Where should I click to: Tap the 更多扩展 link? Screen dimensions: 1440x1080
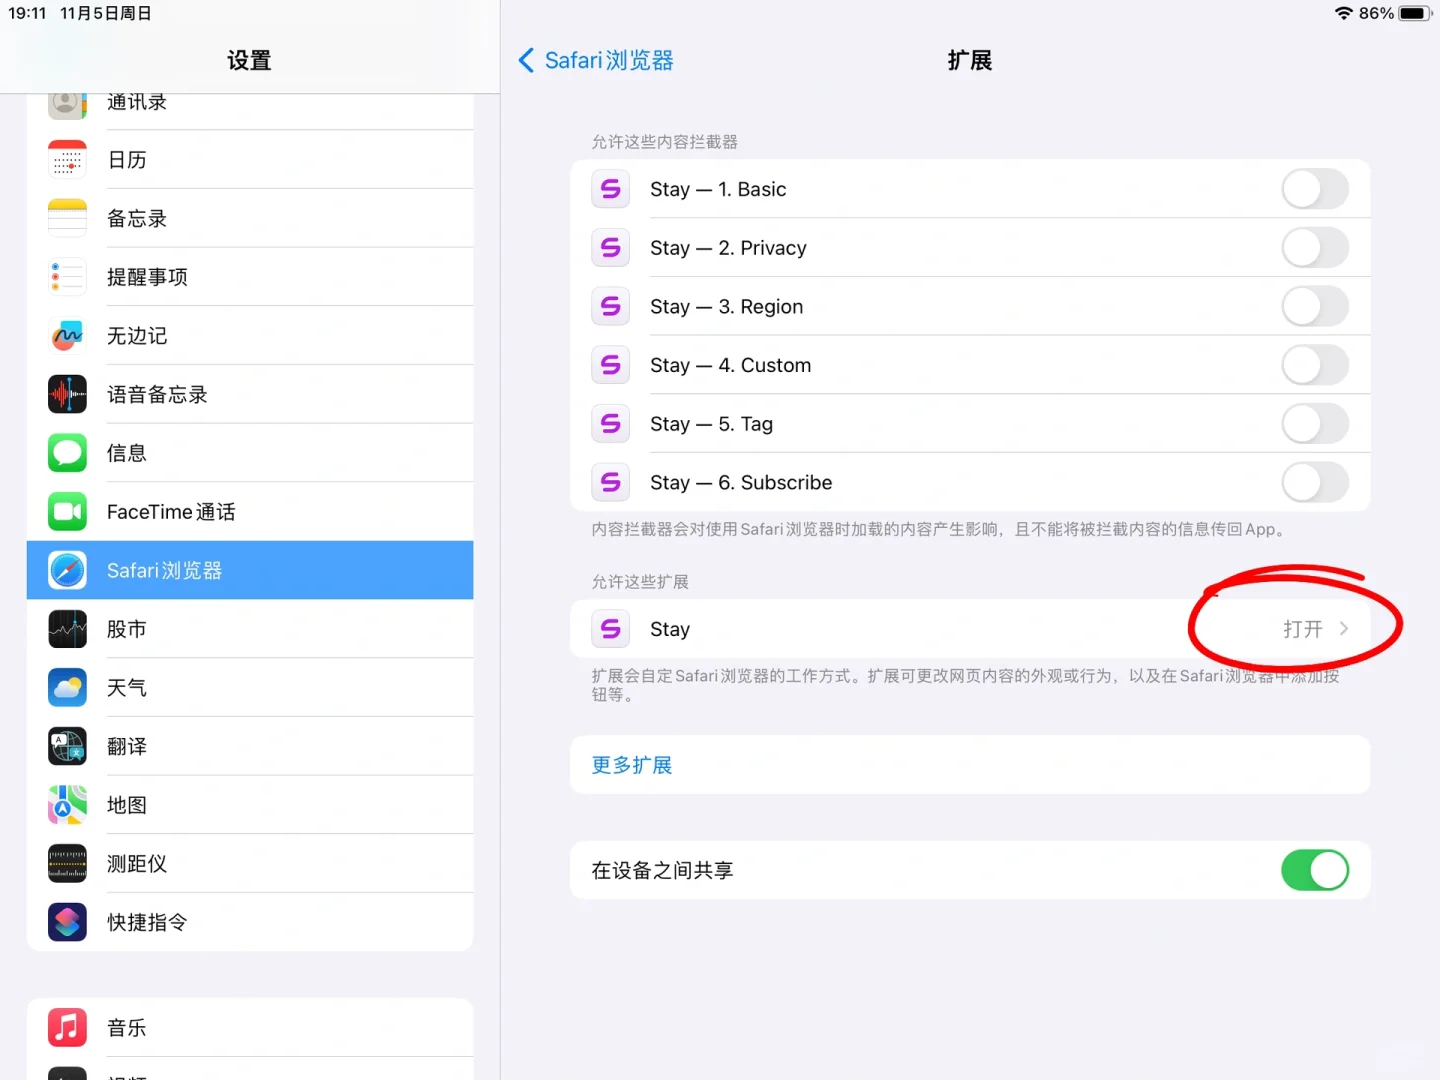631,764
